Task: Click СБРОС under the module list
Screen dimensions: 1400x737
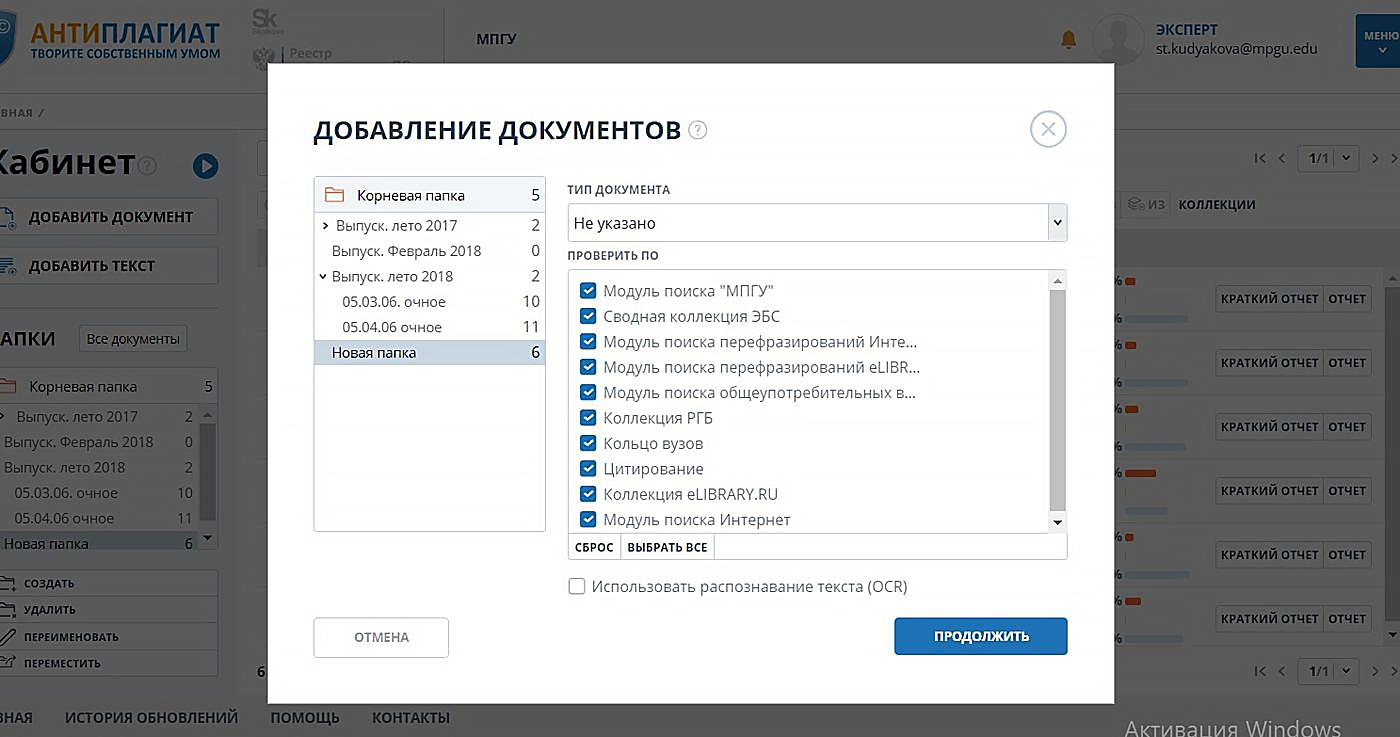Action: click(594, 547)
